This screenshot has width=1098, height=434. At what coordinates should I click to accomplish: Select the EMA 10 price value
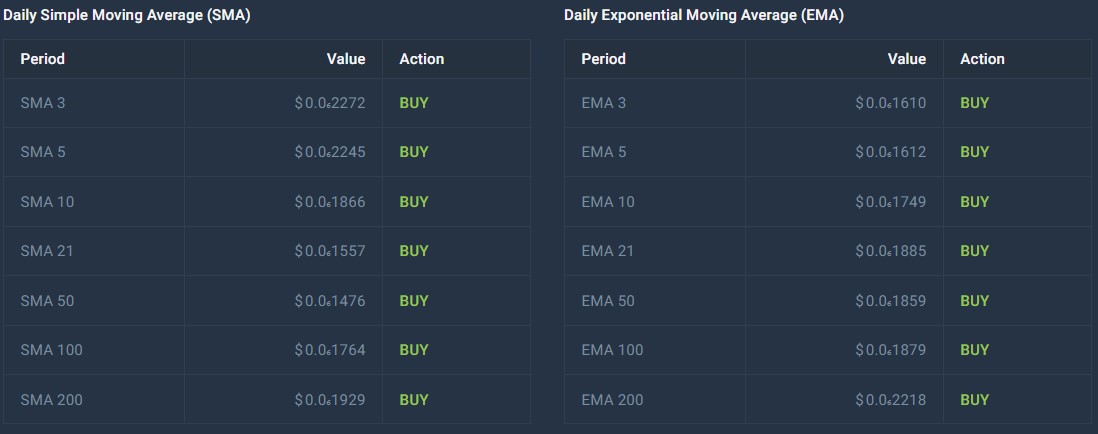(891, 202)
